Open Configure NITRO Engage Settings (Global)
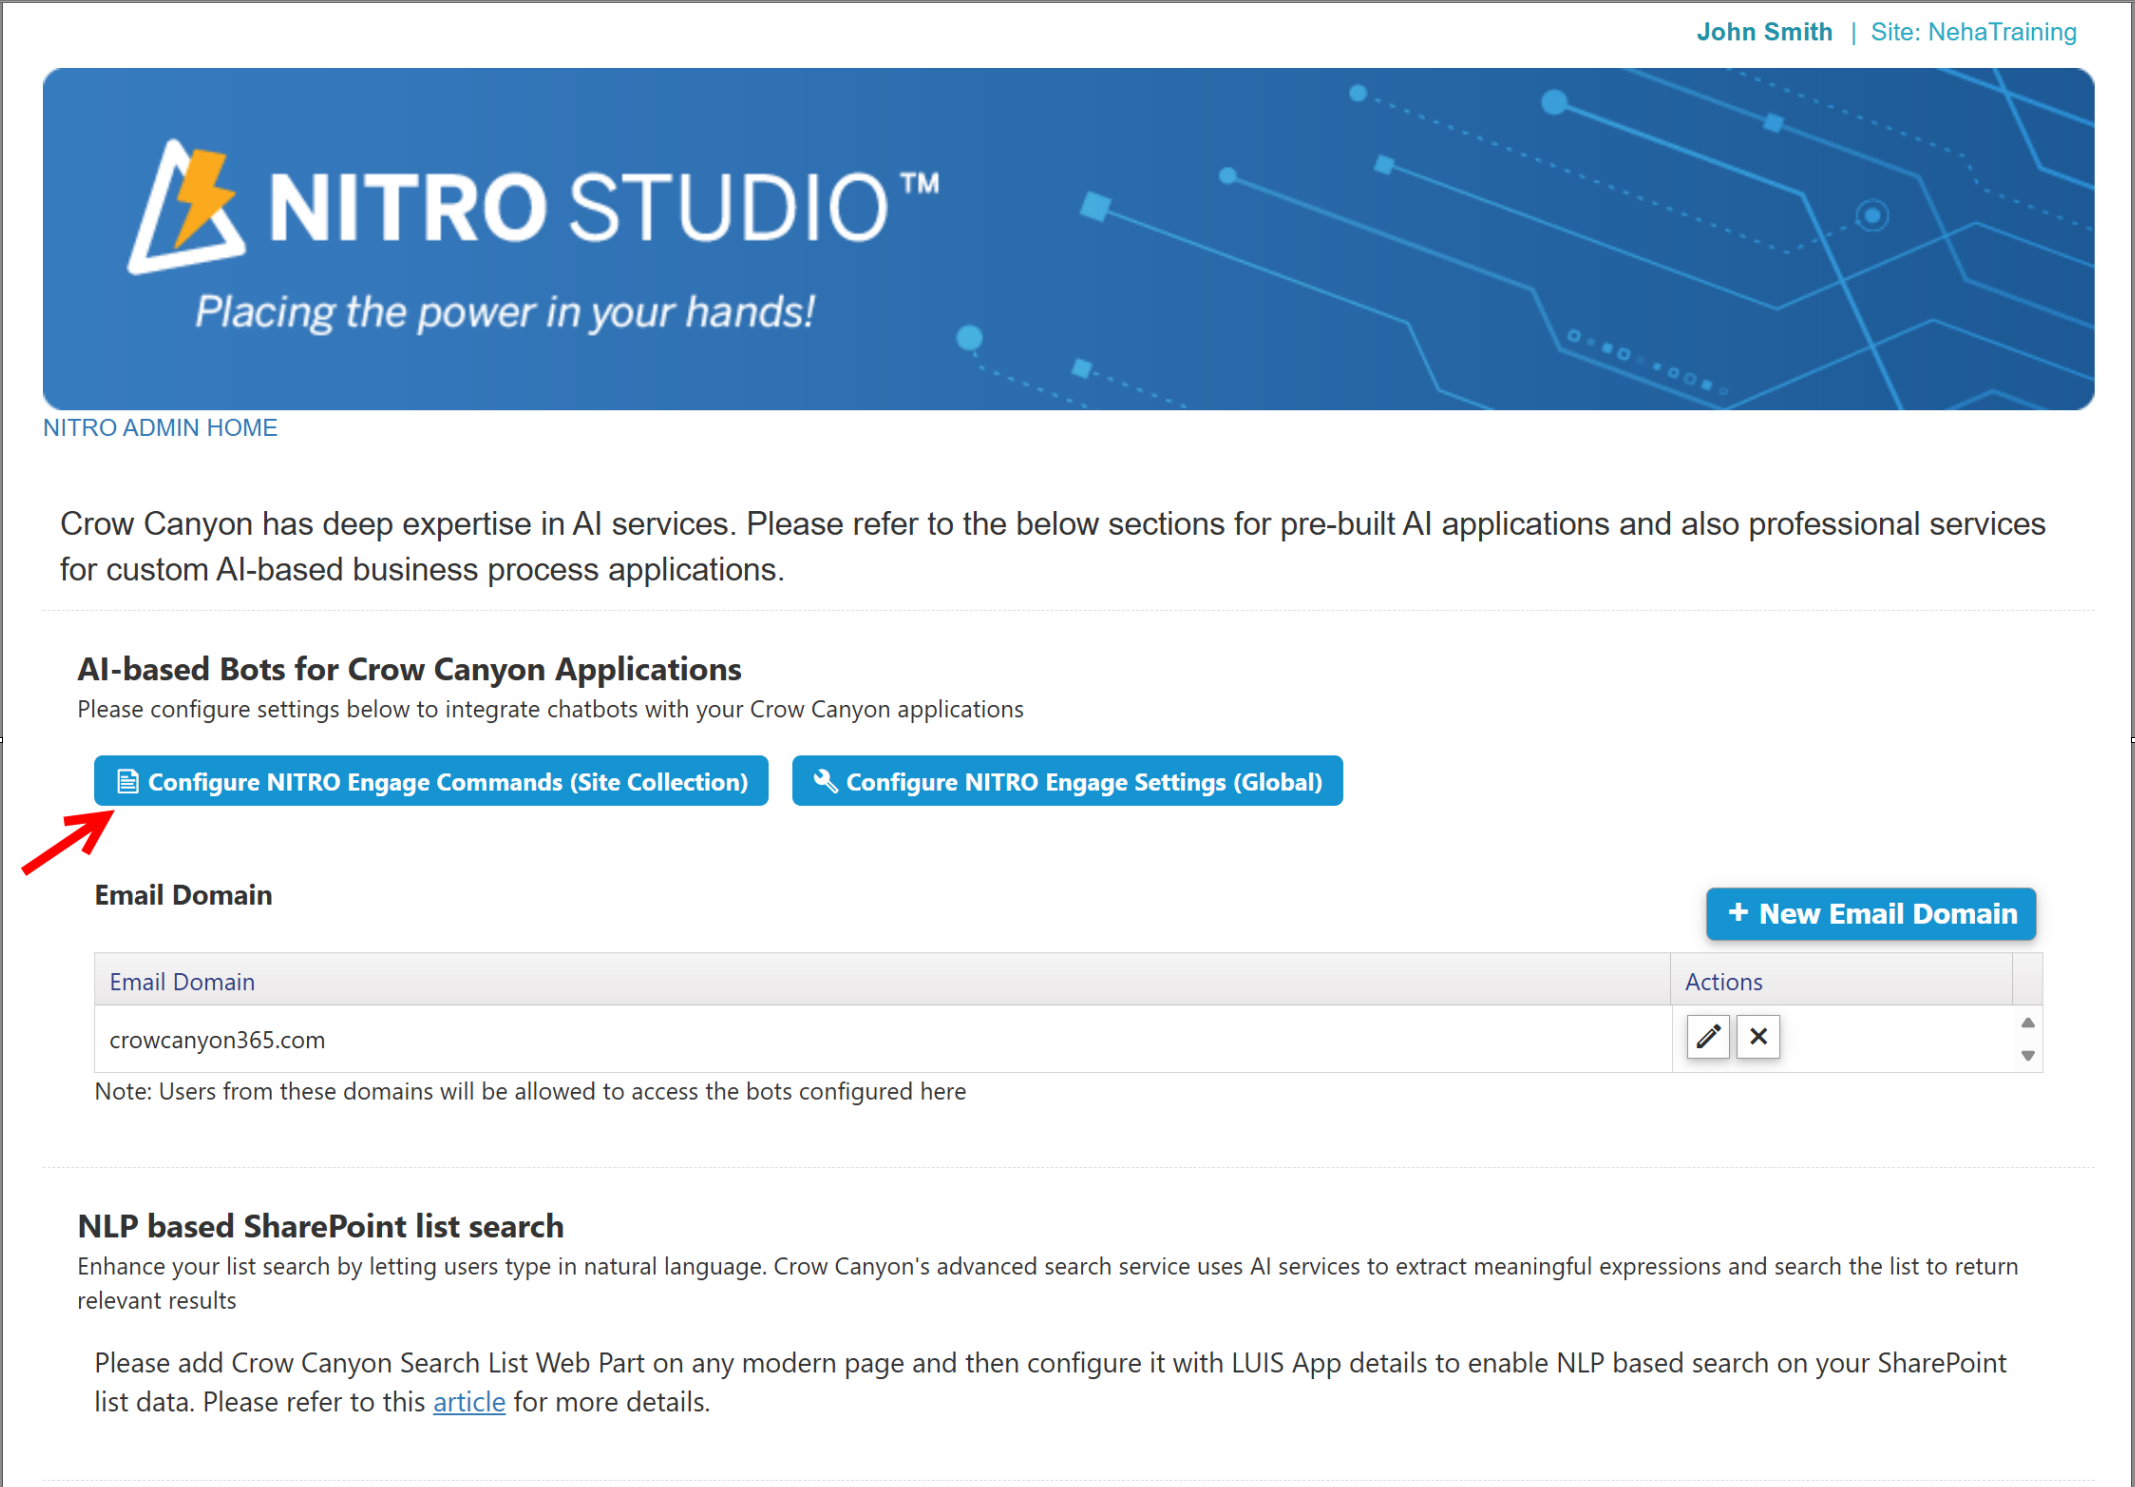The image size is (2135, 1487). click(1067, 781)
